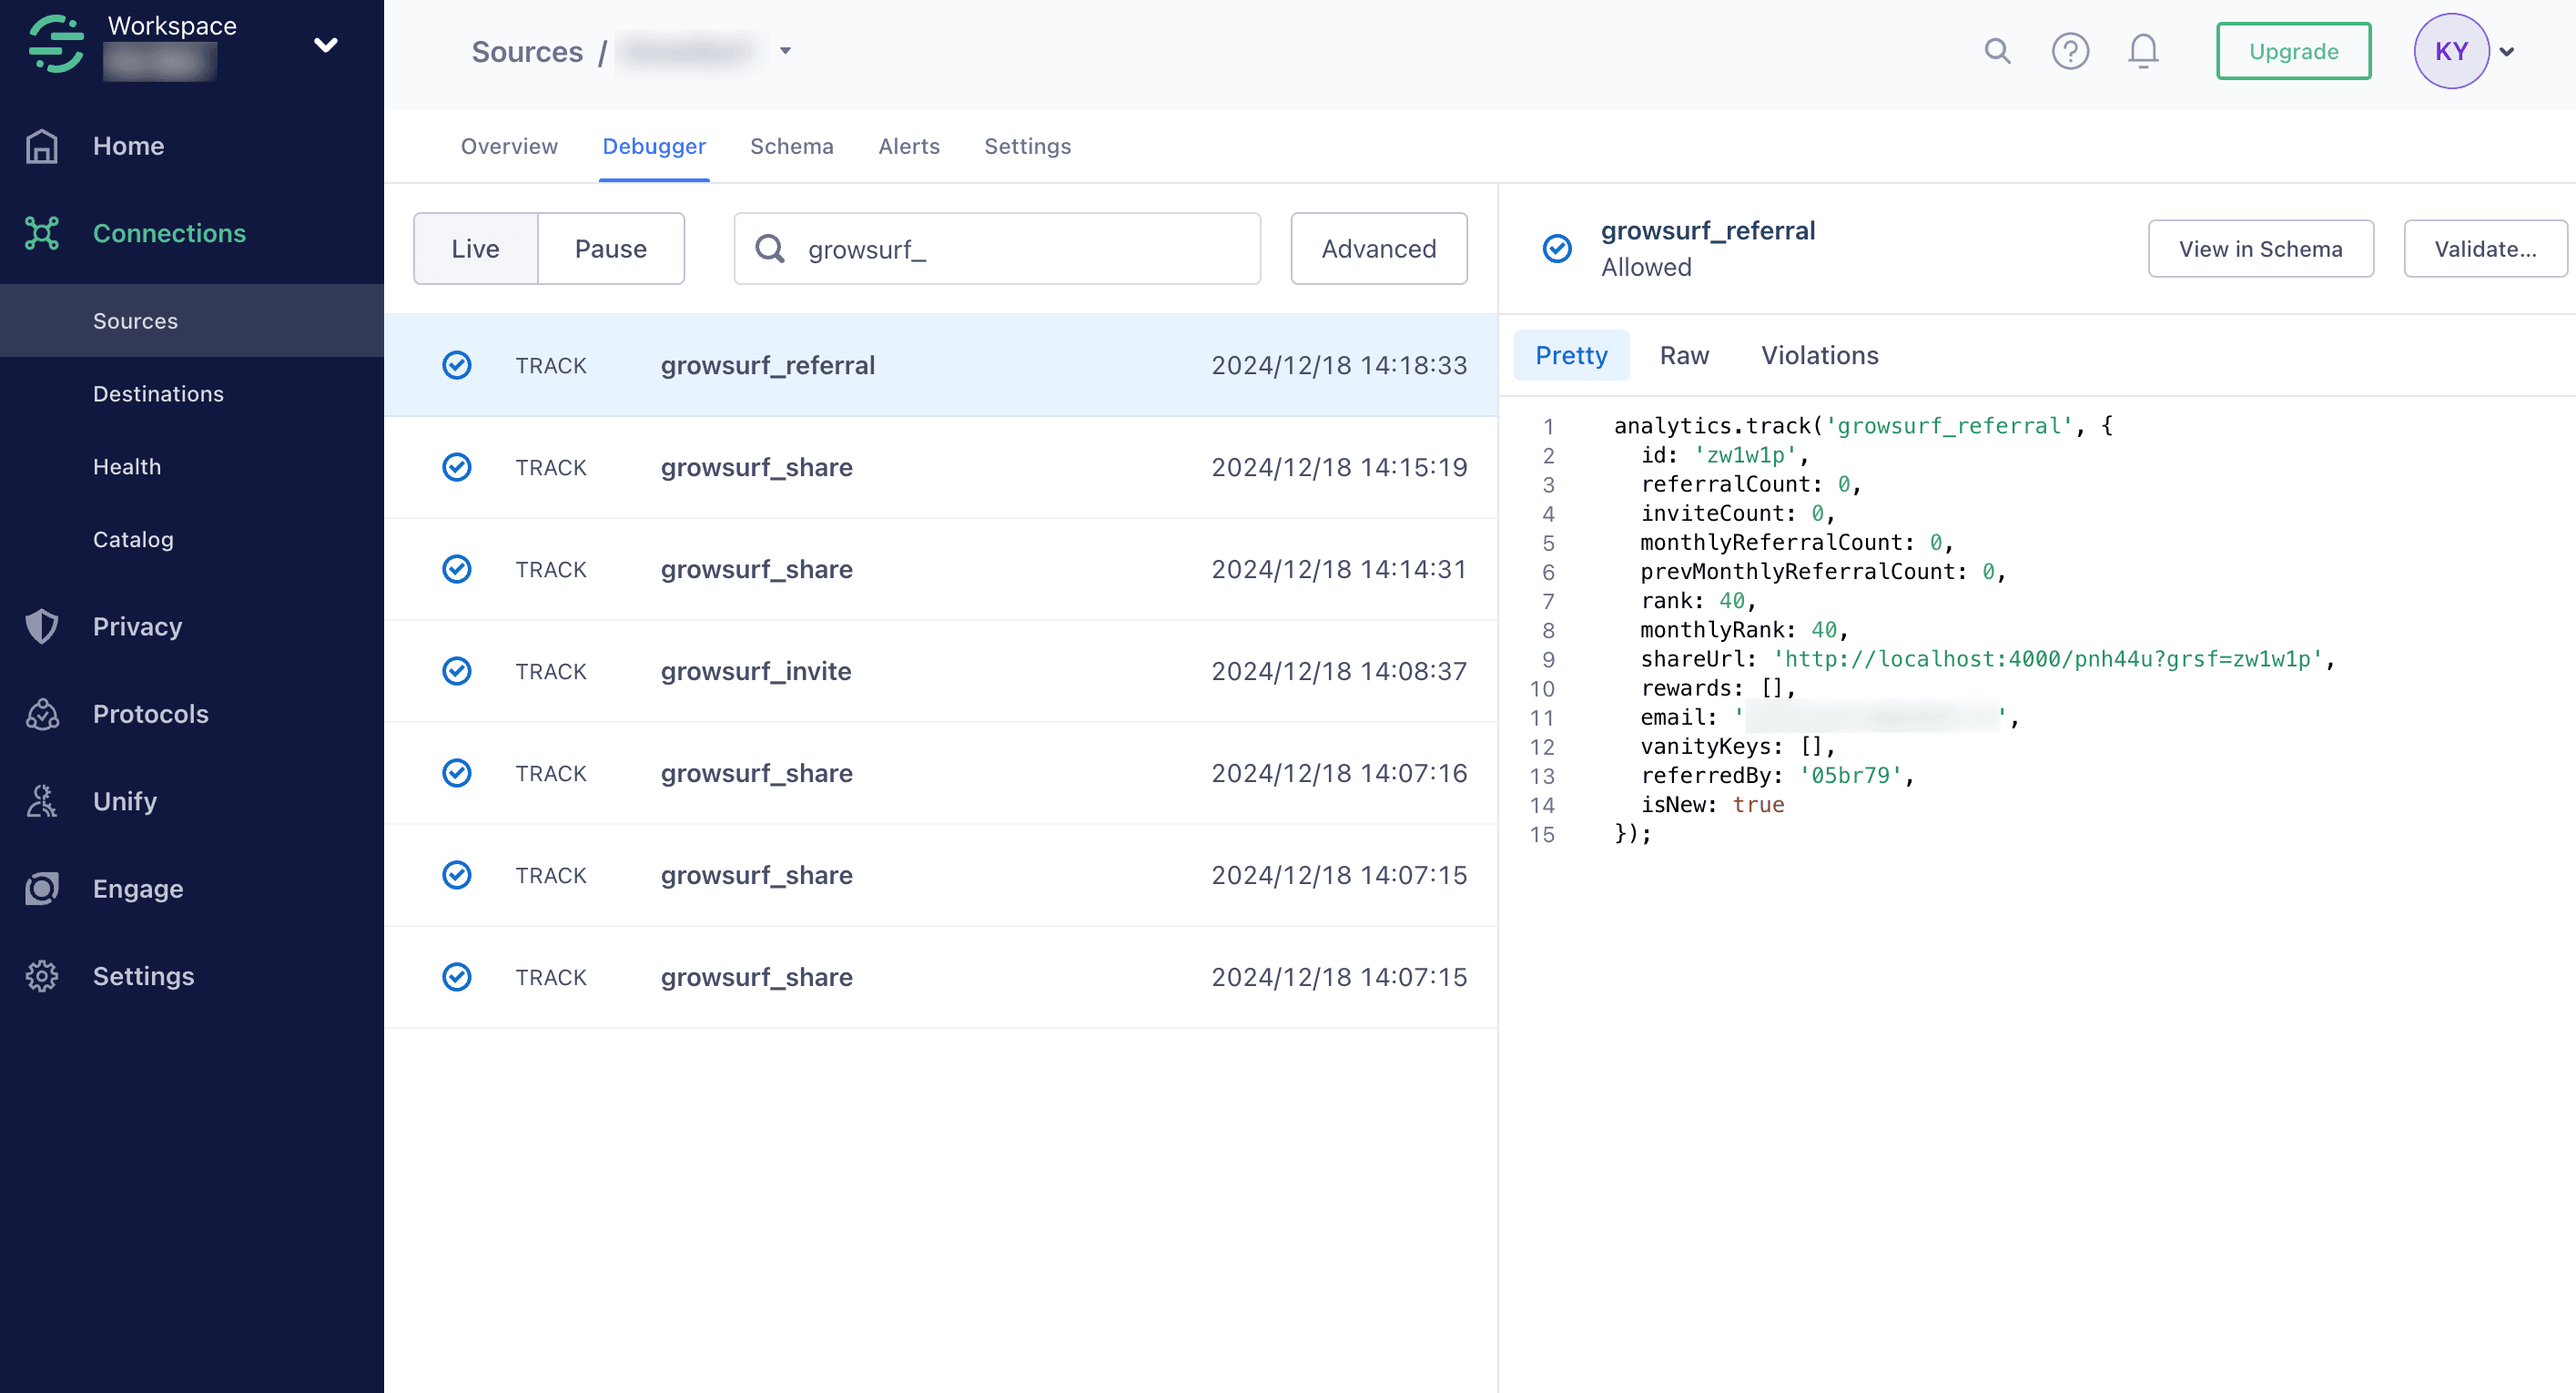Image resolution: width=2576 pixels, height=1393 pixels.
Task: Switch to the Schema tab
Action: point(792,146)
